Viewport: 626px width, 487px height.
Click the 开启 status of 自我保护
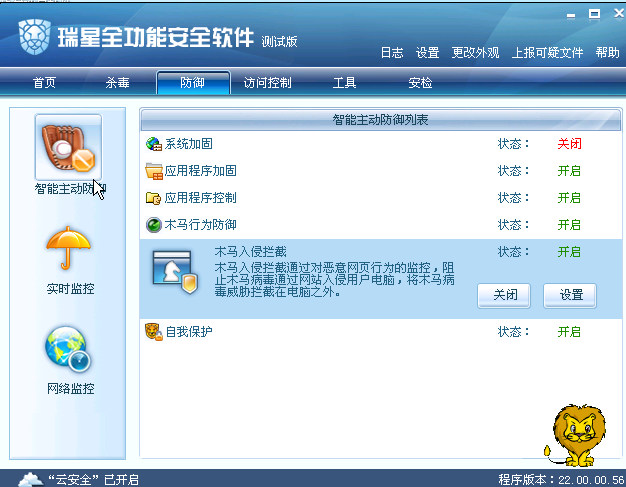tap(569, 332)
